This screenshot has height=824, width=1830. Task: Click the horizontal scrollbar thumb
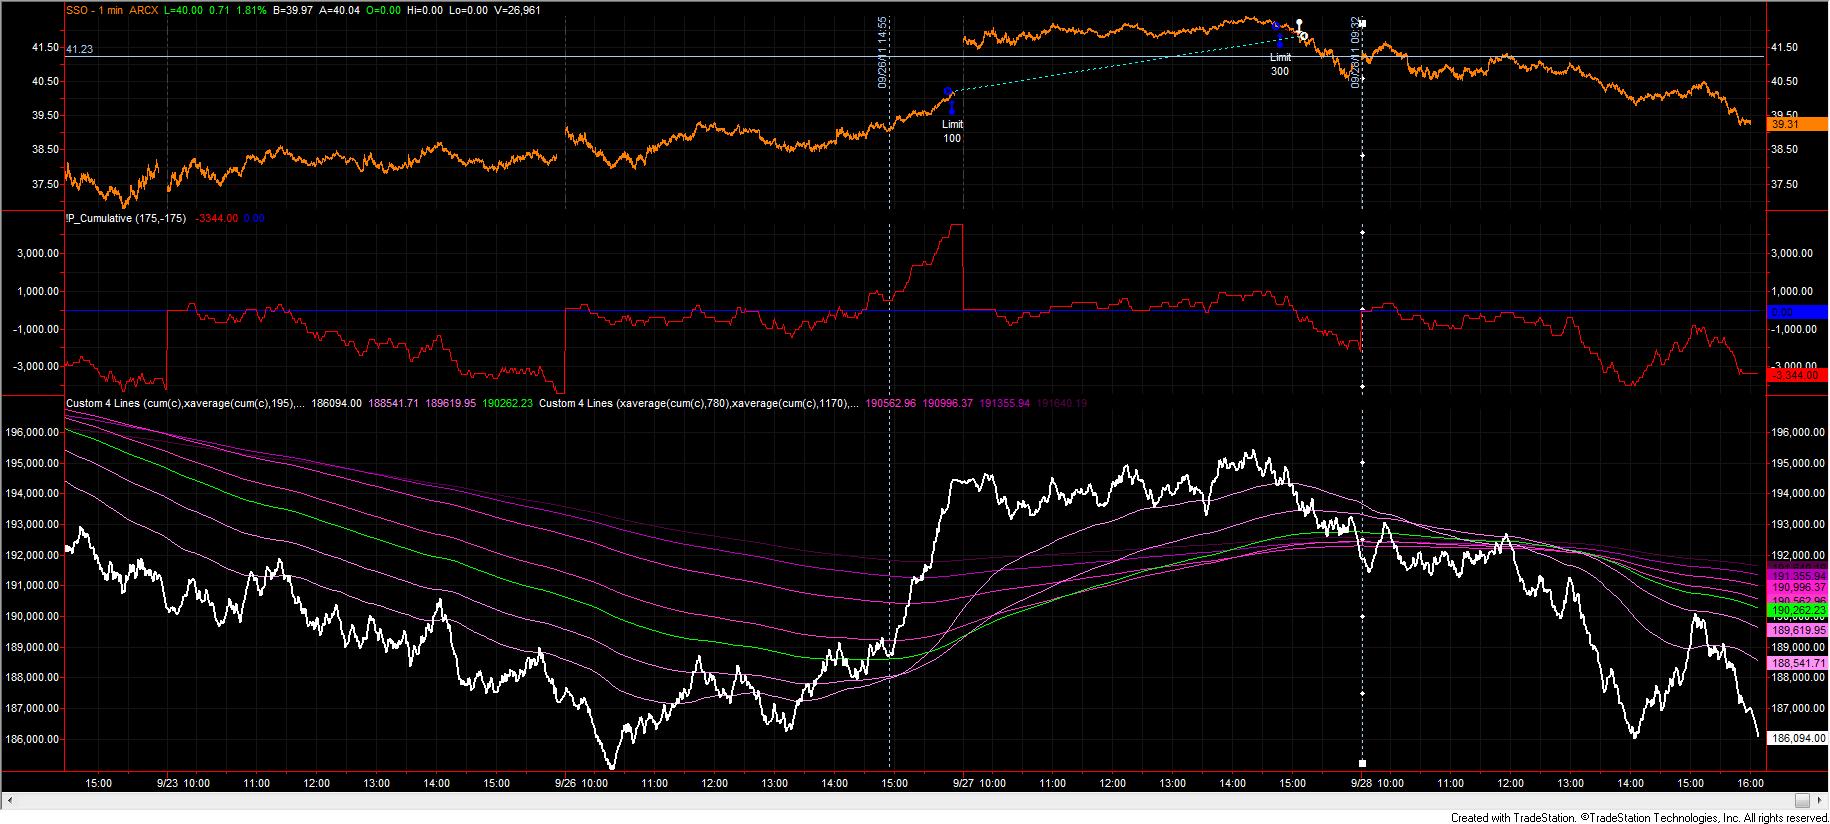[x=1802, y=800]
